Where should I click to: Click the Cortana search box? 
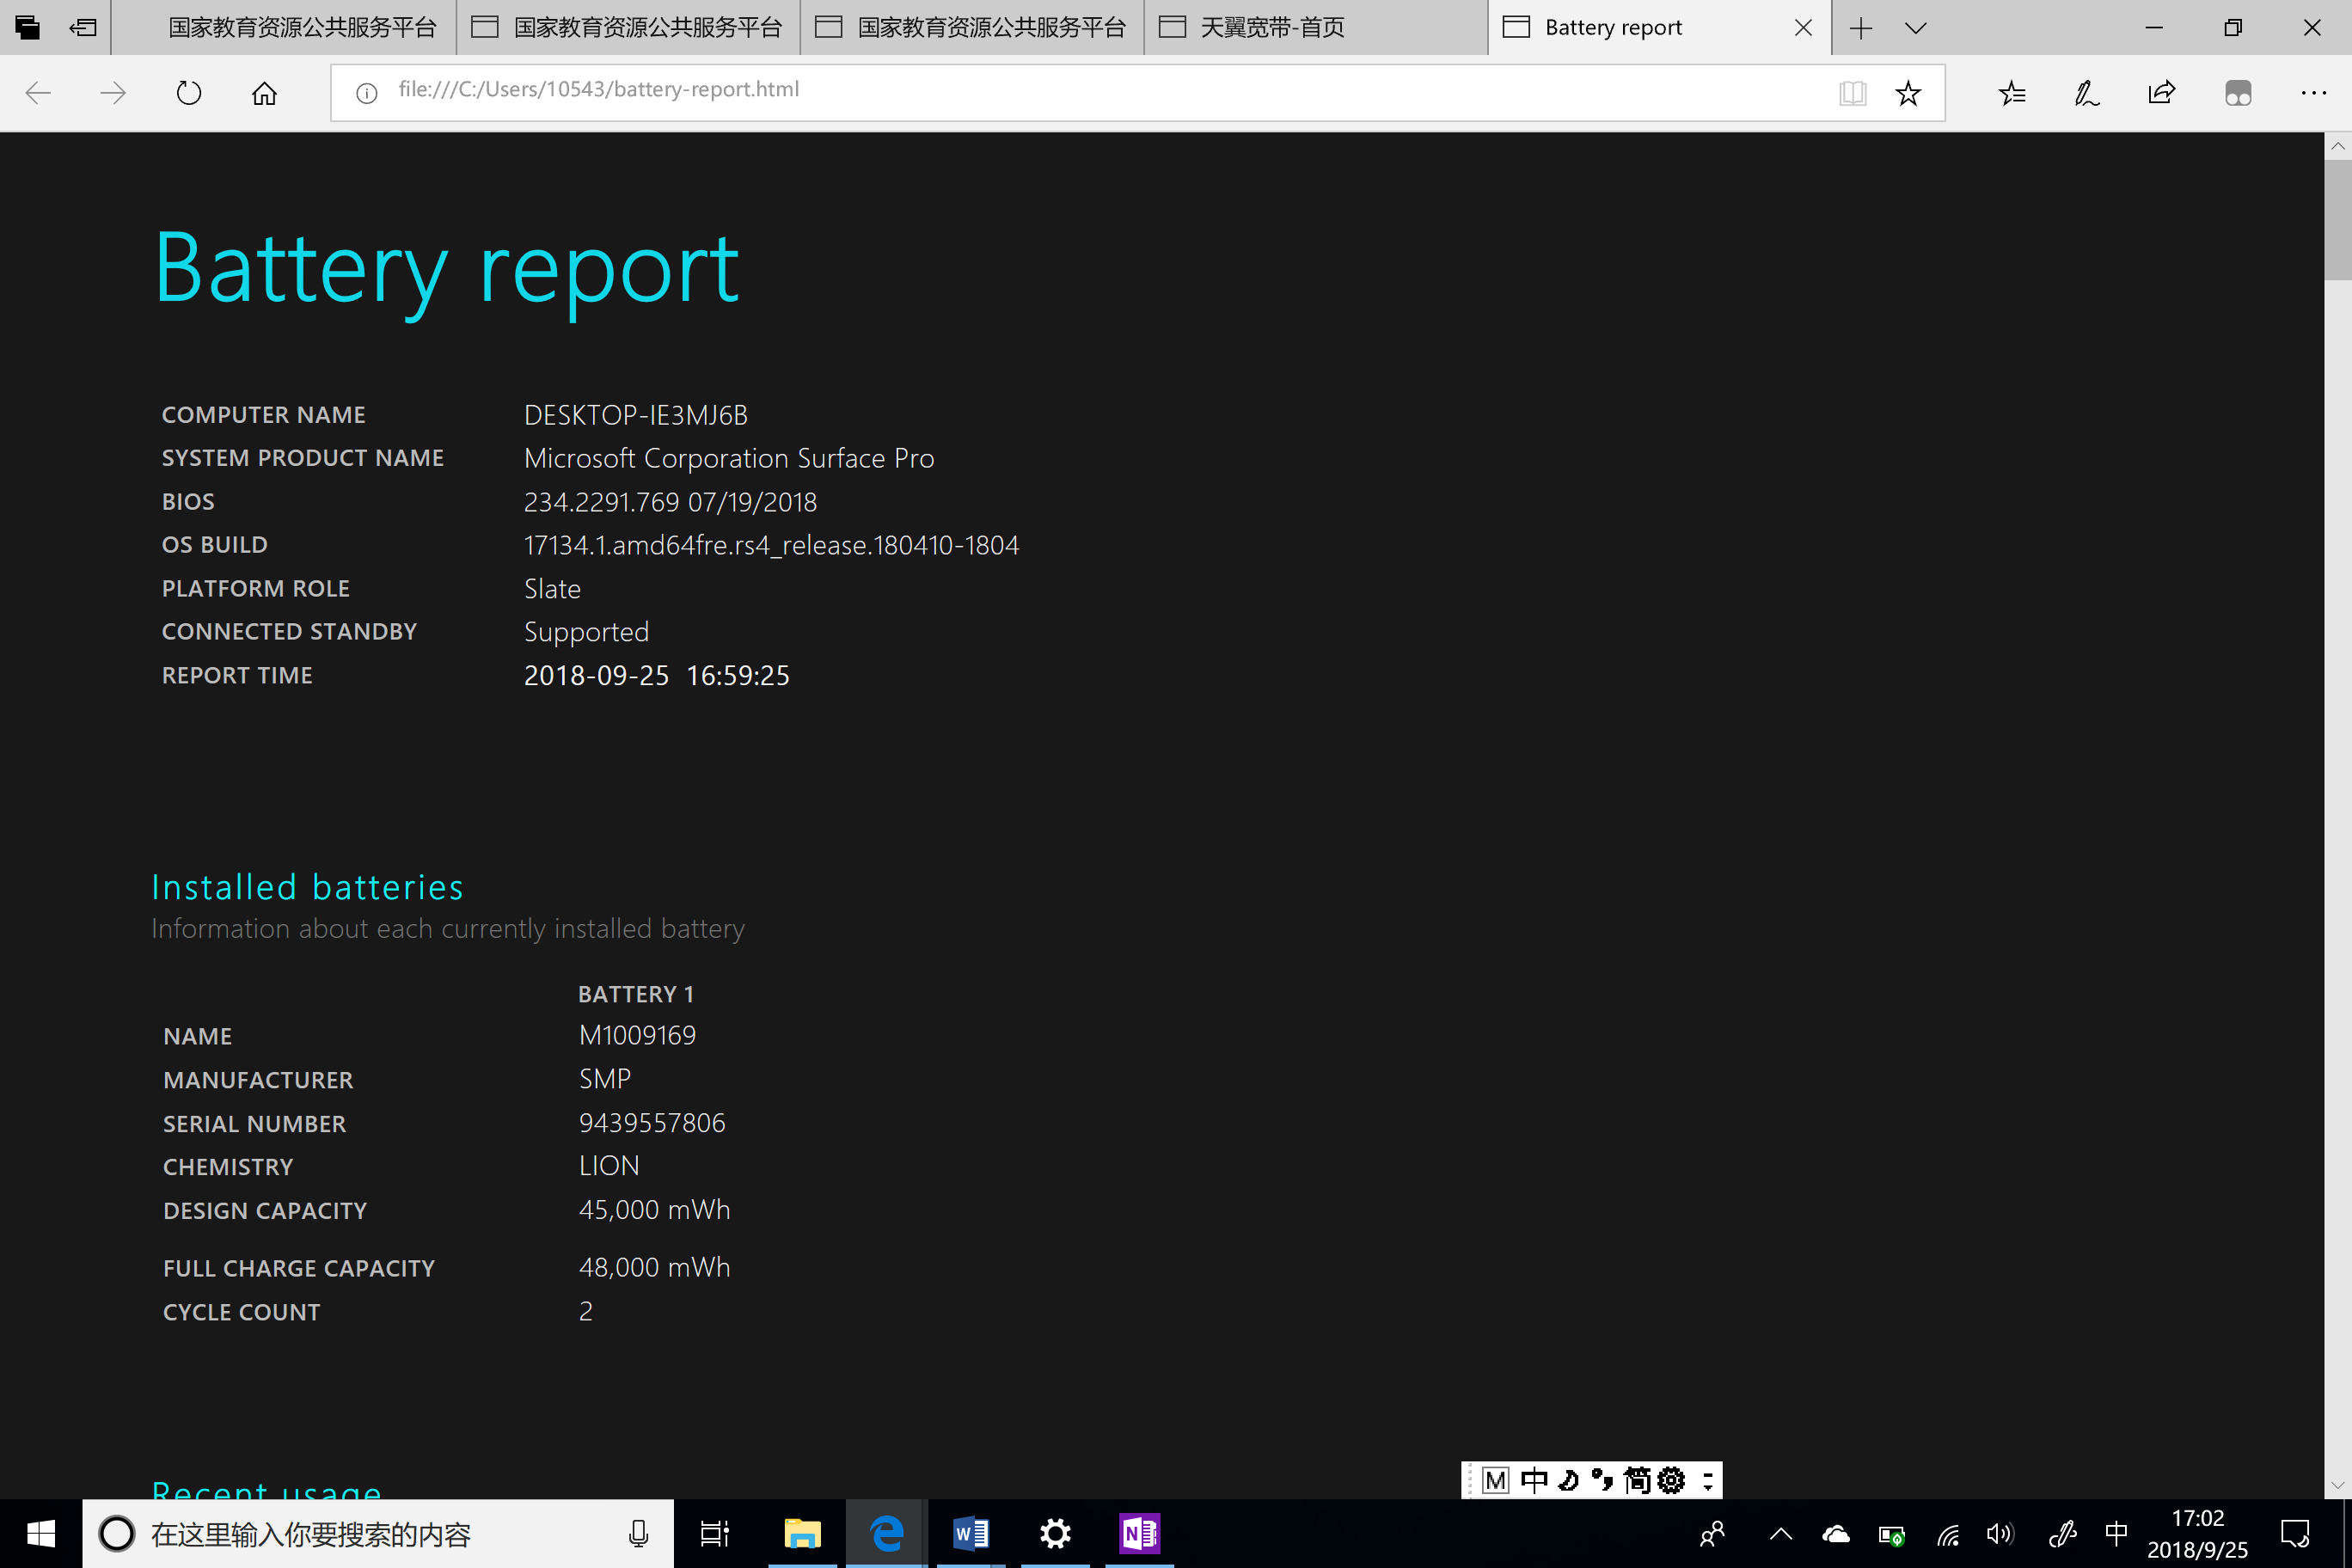378,1533
